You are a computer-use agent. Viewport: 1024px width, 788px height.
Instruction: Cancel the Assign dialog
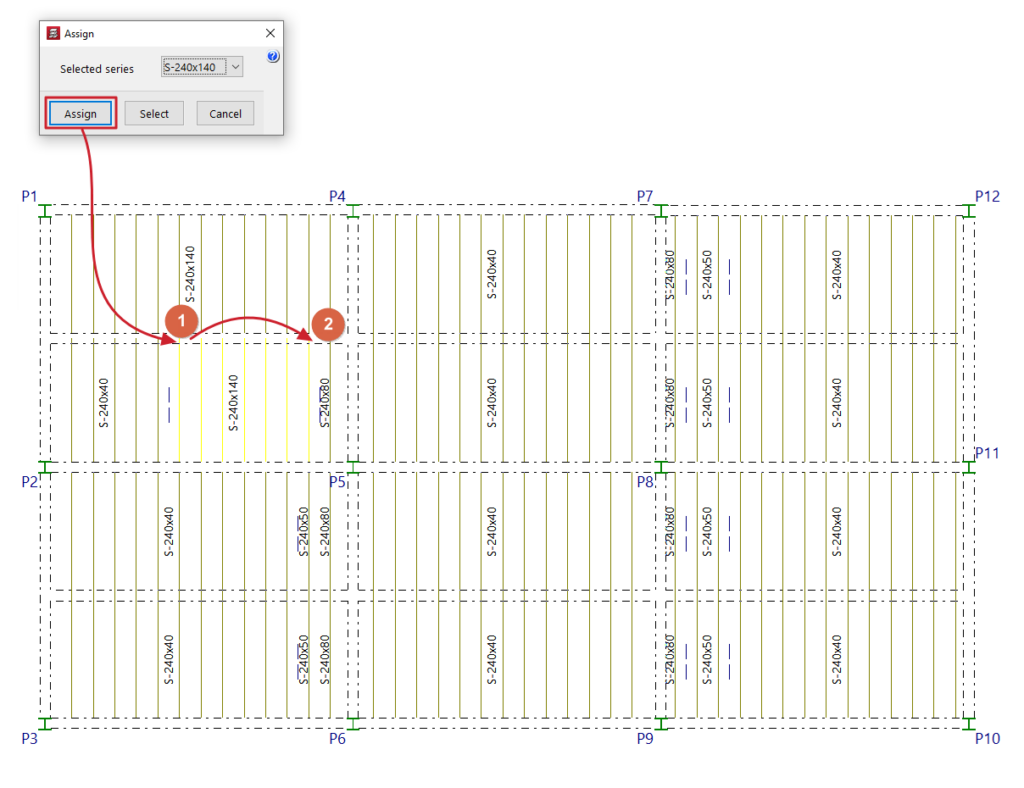click(225, 114)
